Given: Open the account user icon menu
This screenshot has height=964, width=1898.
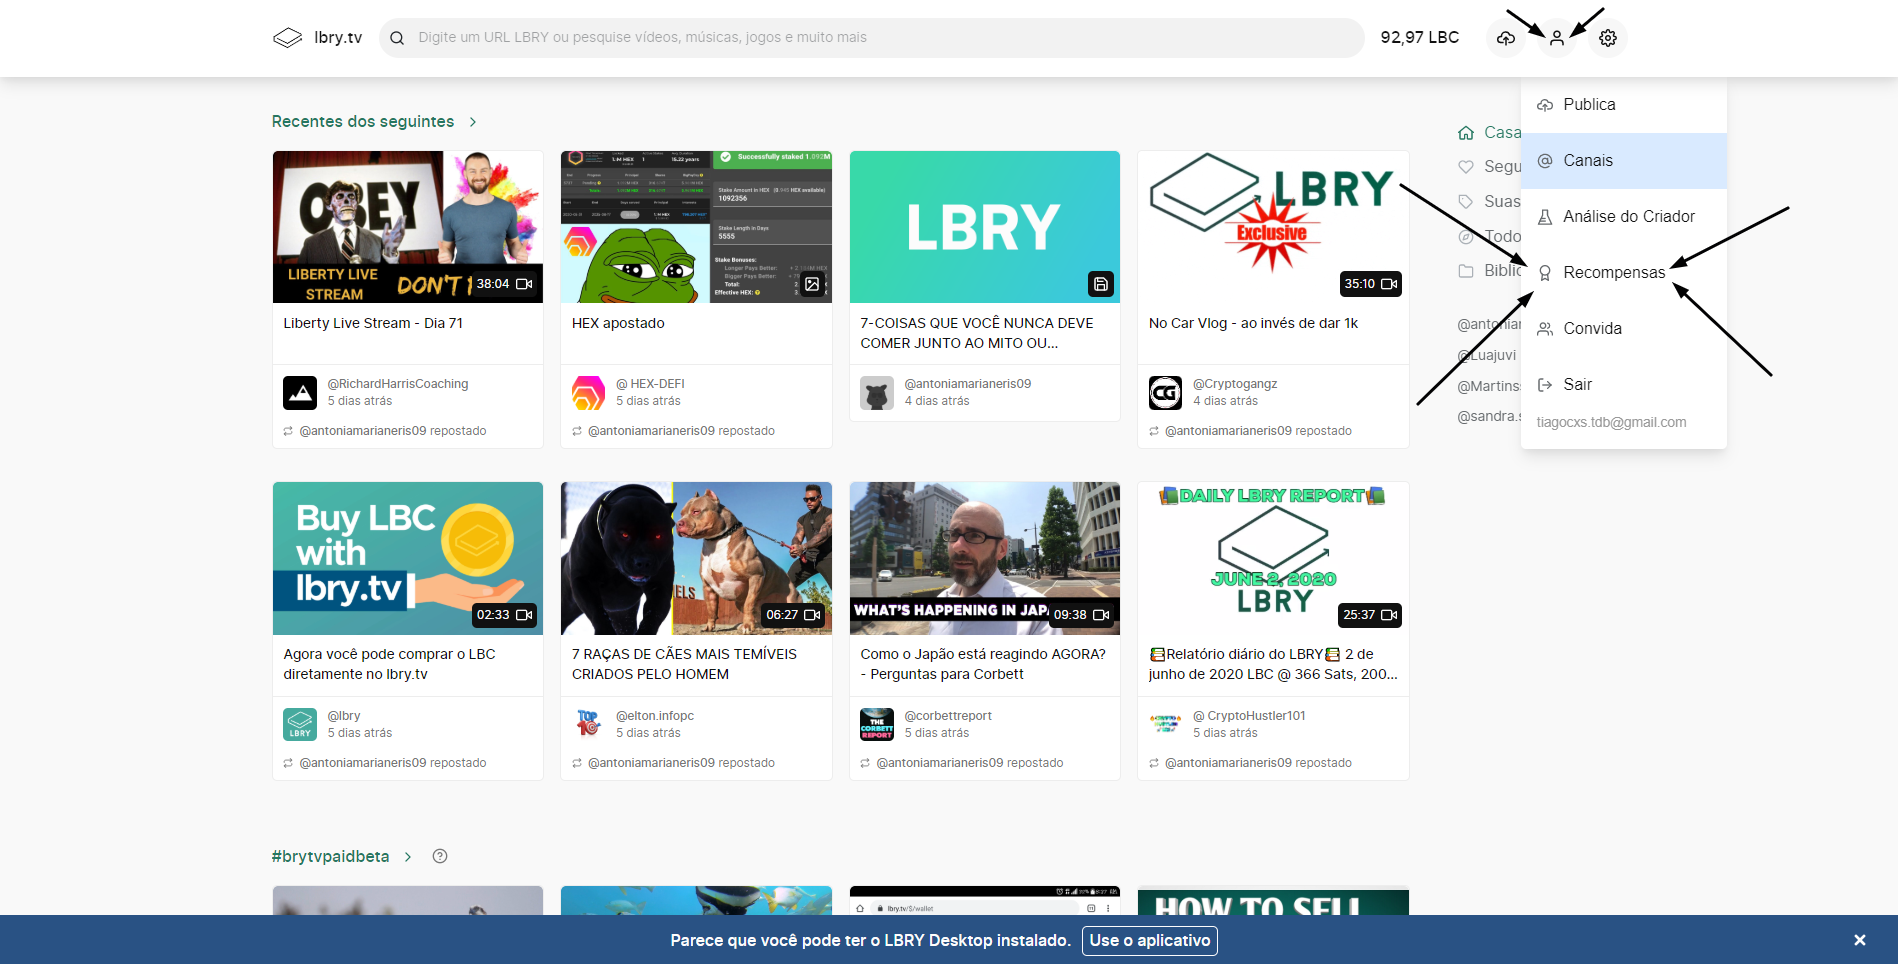Looking at the screenshot, I should pyautogui.click(x=1556, y=38).
